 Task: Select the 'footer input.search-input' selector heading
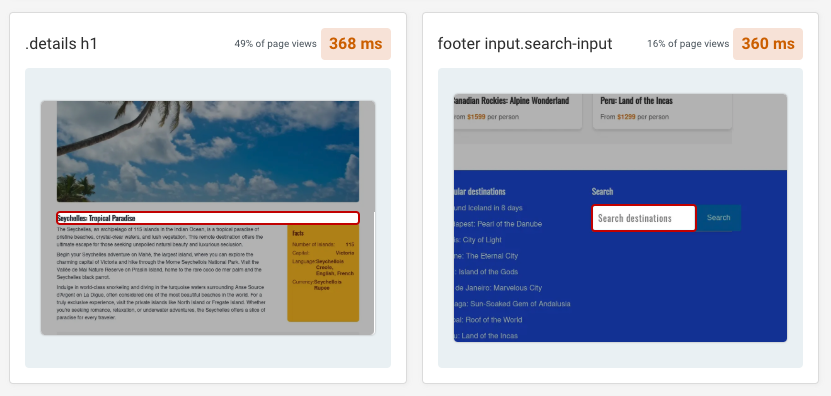pos(525,44)
